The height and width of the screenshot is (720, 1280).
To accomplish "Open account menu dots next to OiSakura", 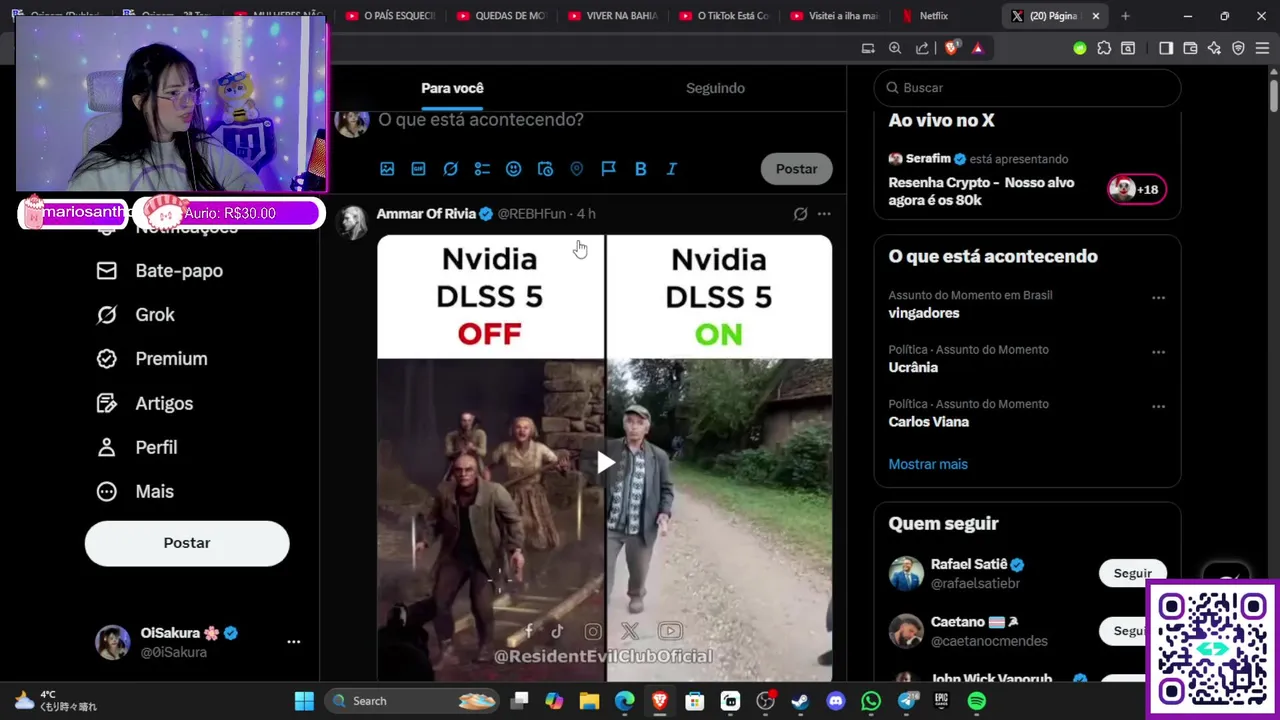I will (293, 642).
